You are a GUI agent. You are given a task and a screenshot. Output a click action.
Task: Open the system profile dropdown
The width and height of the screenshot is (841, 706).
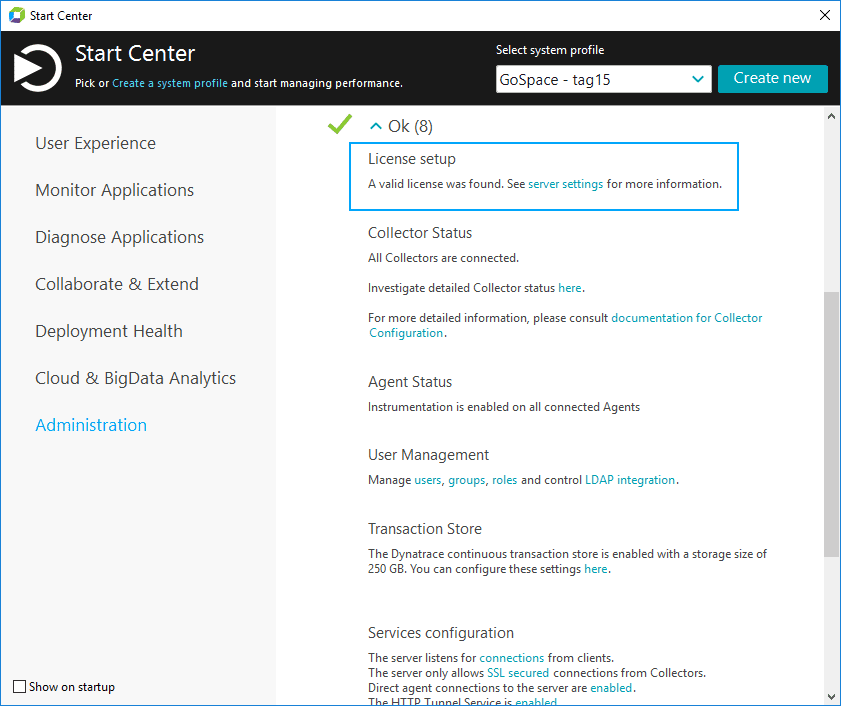pos(603,79)
